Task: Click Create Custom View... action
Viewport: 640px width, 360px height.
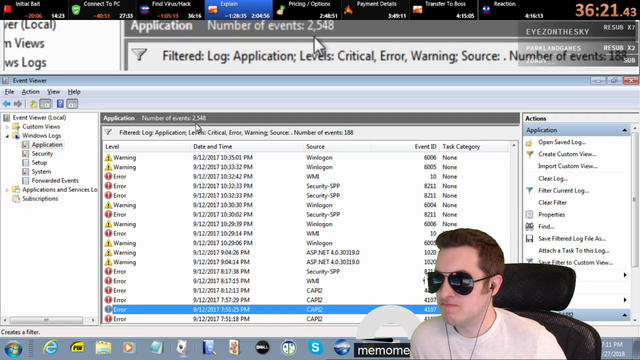Action: 567,154
